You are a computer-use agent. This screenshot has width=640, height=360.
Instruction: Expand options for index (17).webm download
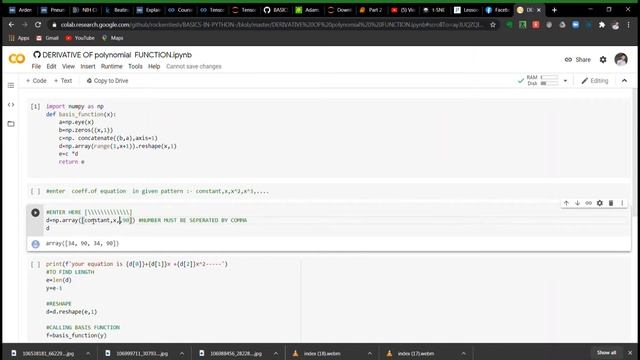pos(464,353)
